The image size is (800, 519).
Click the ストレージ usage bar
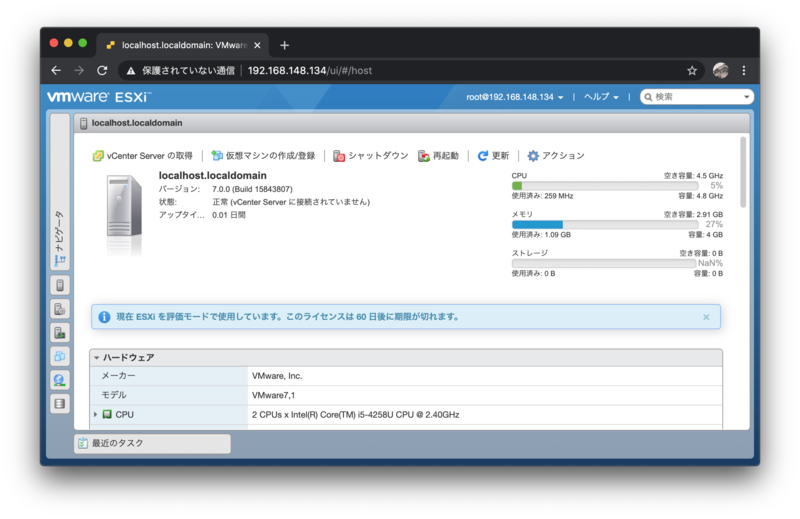[x=604, y=263]
